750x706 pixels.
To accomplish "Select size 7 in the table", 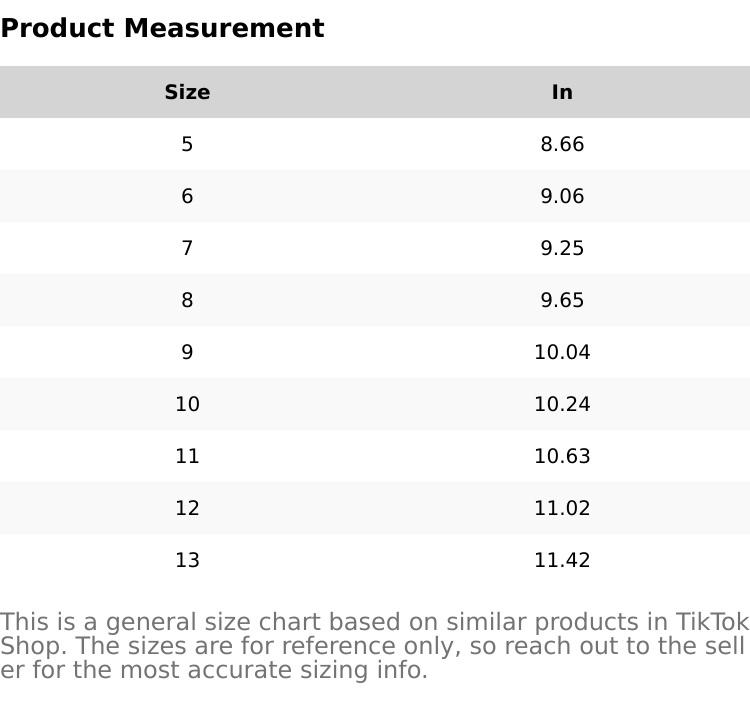I will 187,248.
